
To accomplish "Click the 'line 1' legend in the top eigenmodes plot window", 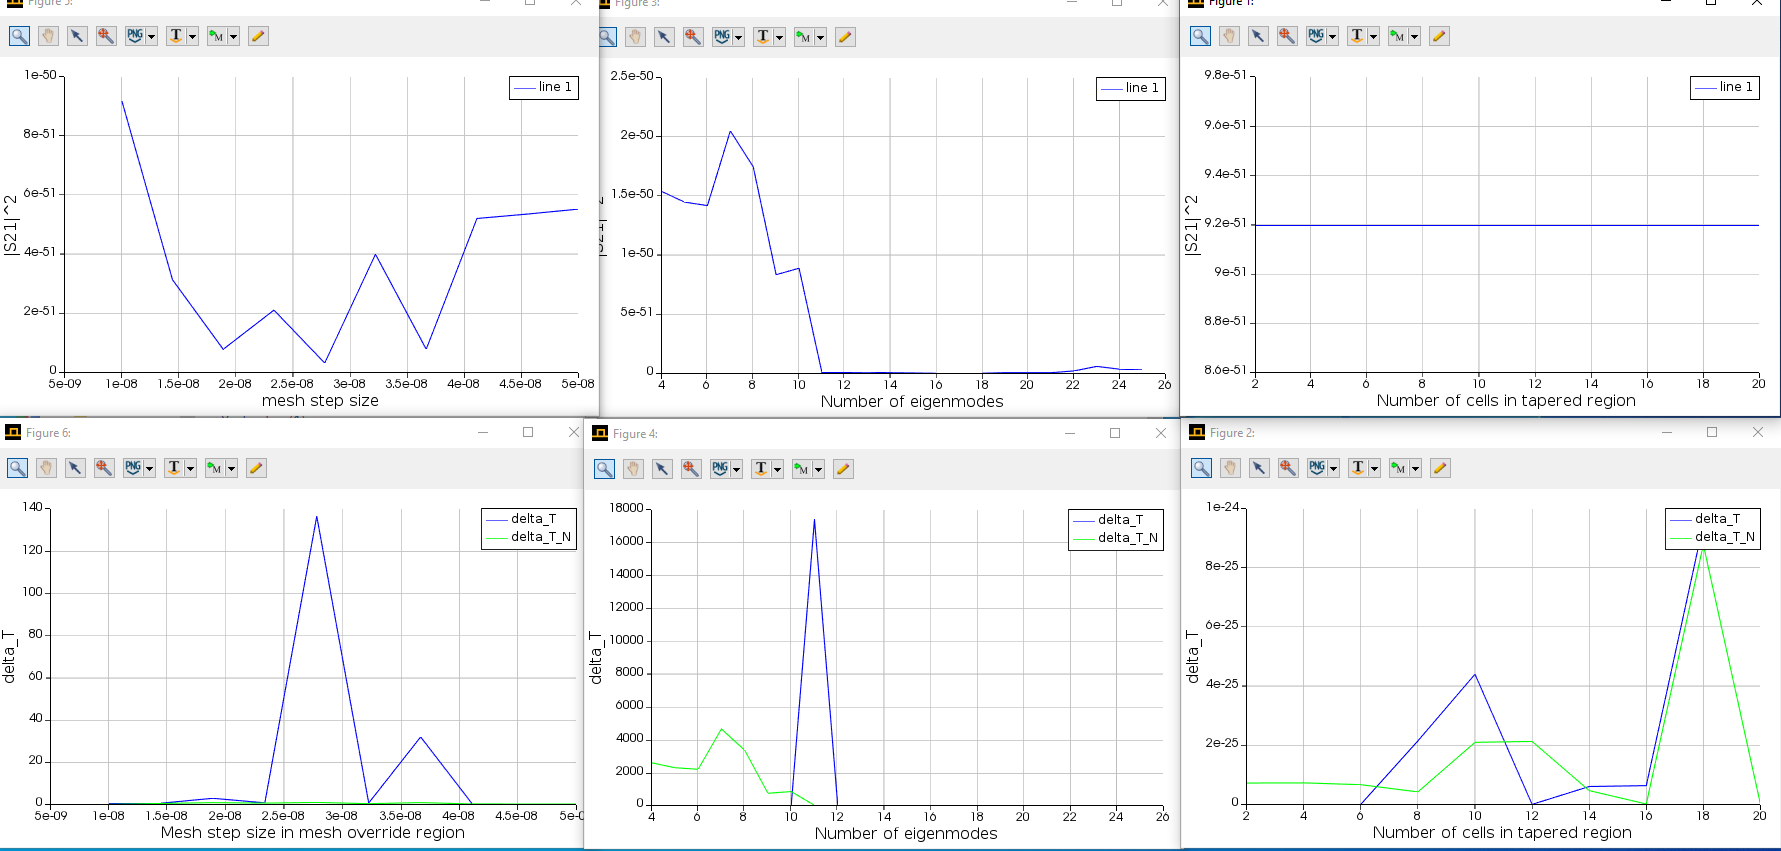I will tap(1131, 88).
